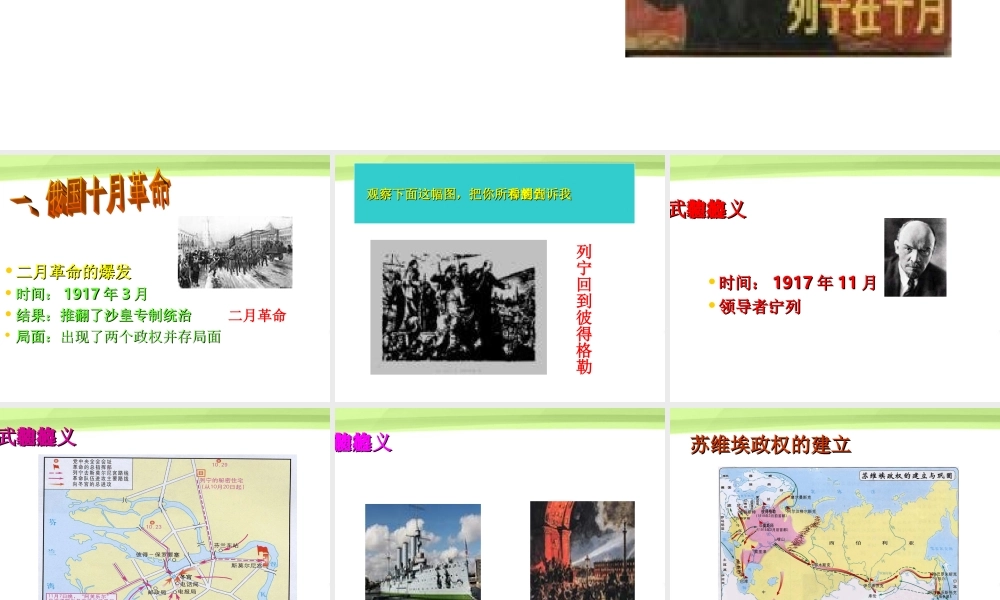
Task: Click the Aurora cruiser photo
Action: pyautogui.click(x=423, y=552)
